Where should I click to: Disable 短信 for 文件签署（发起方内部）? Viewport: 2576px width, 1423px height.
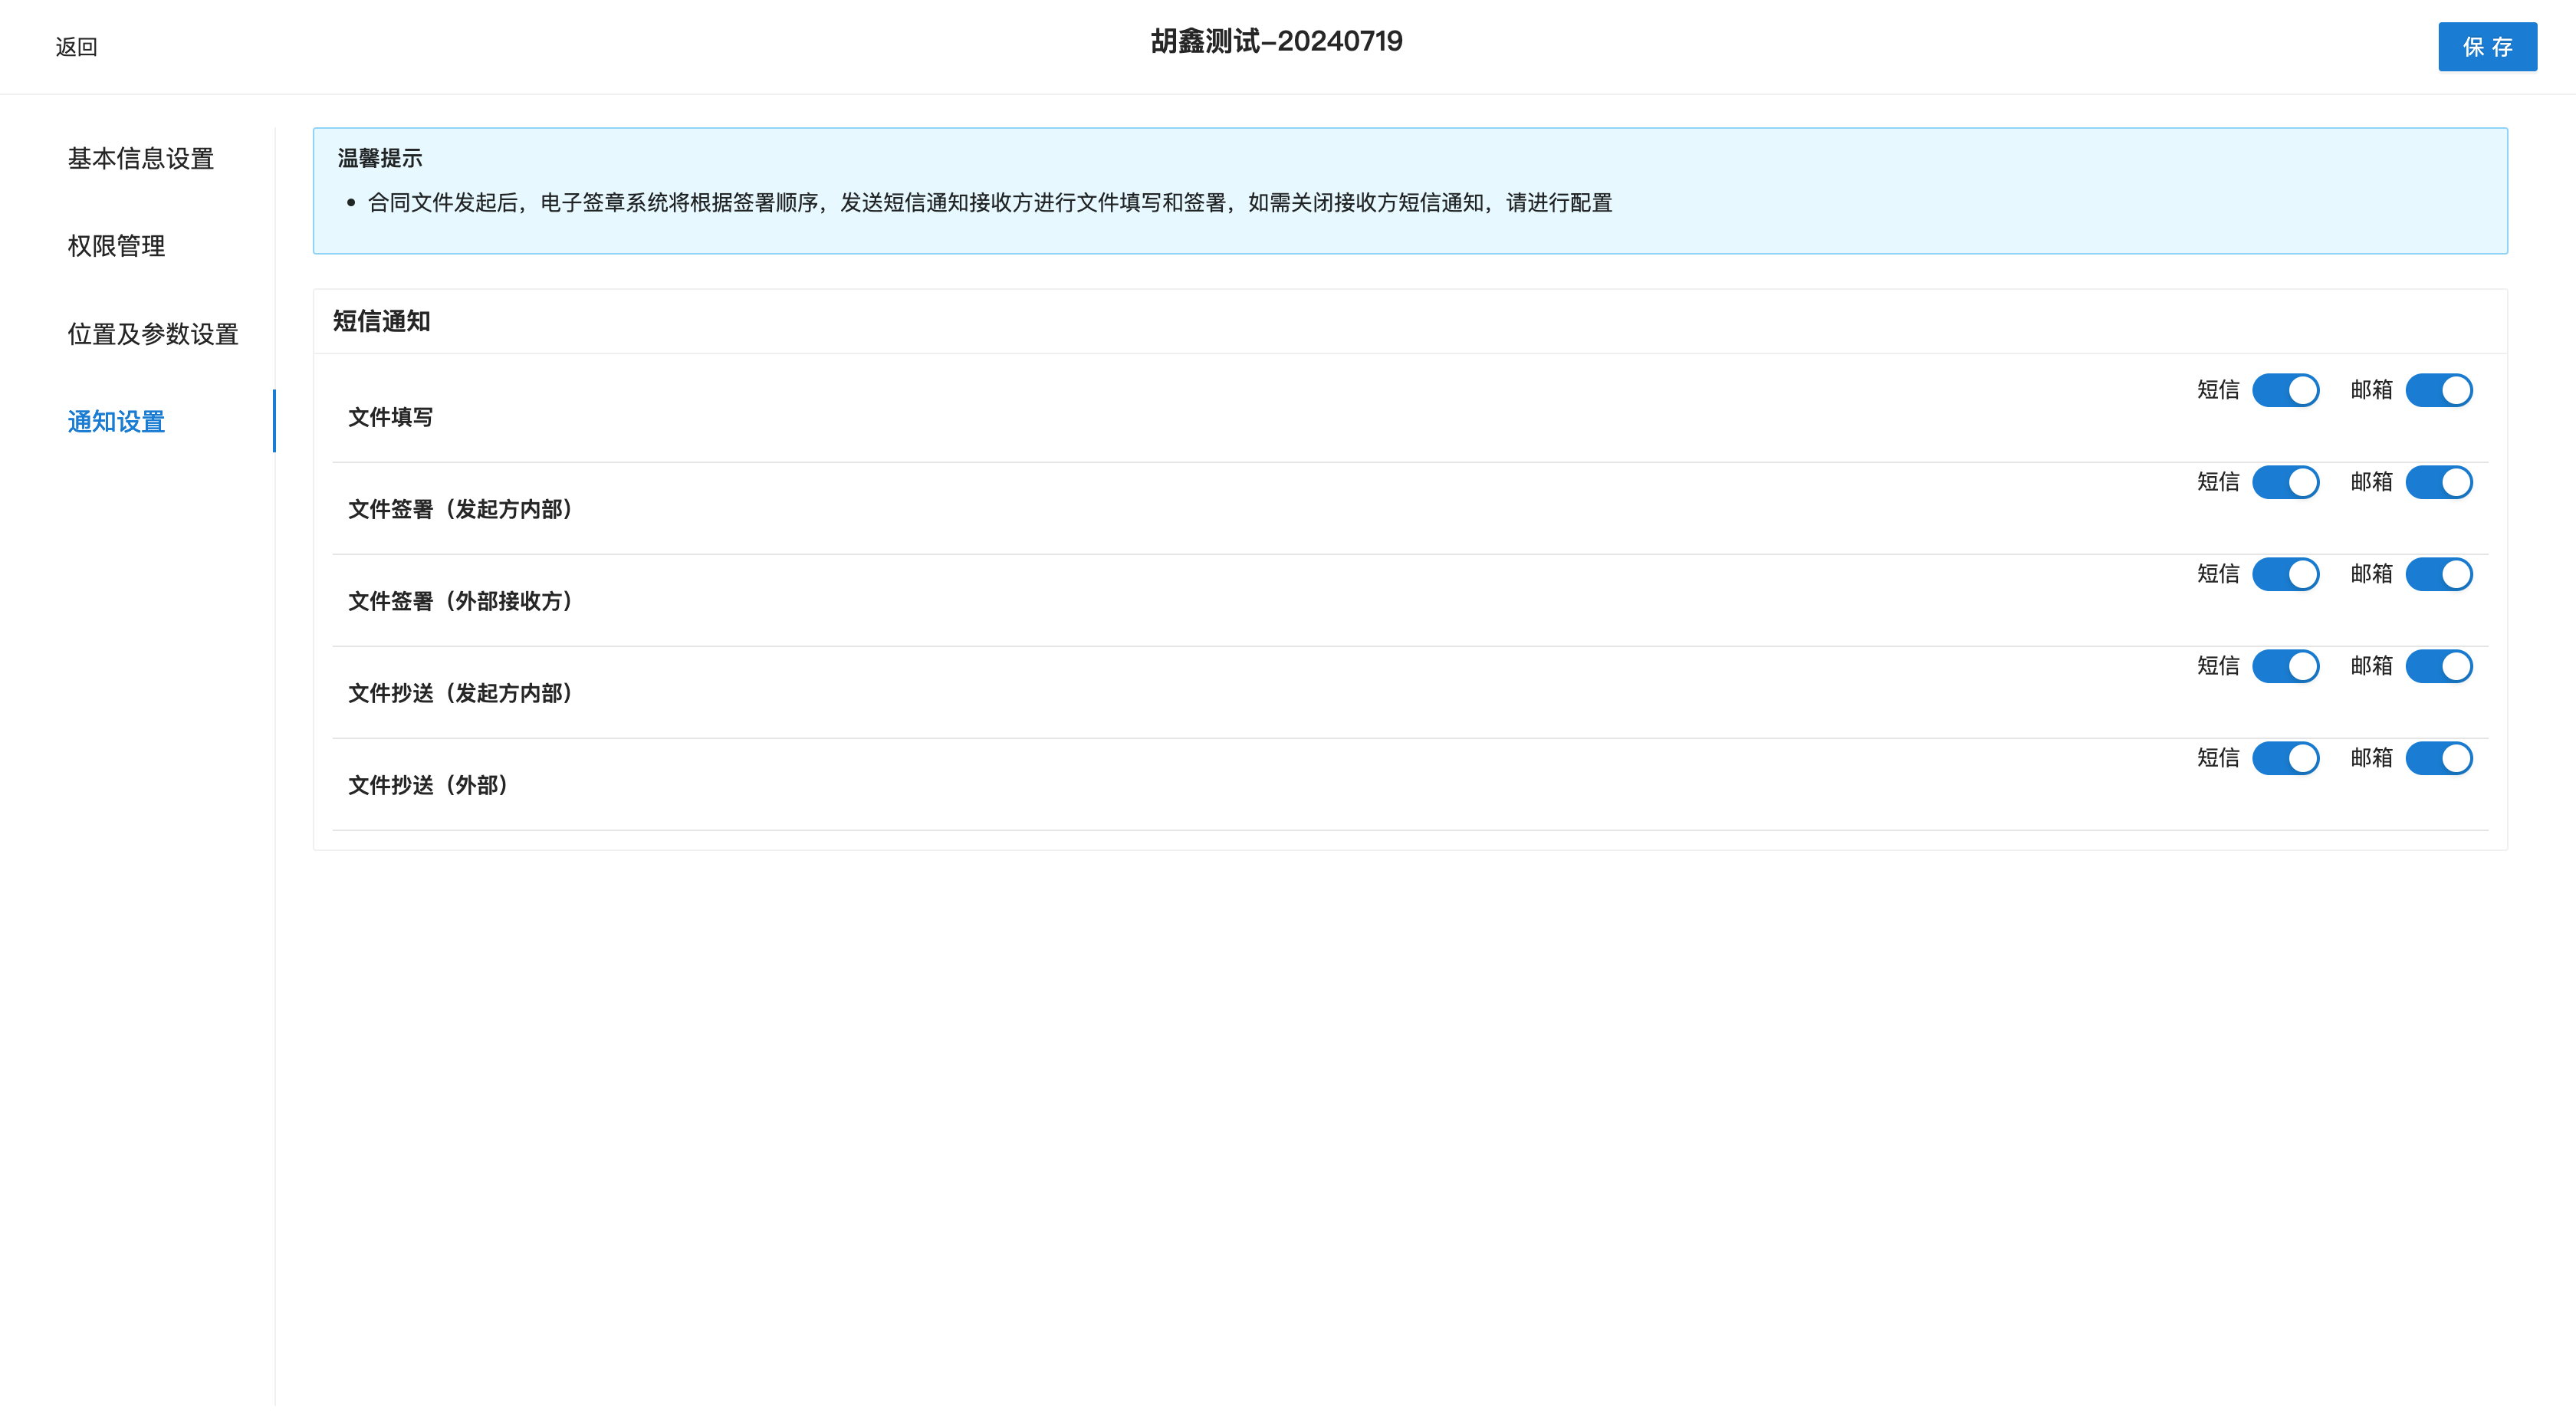[x=2285, y=482]
